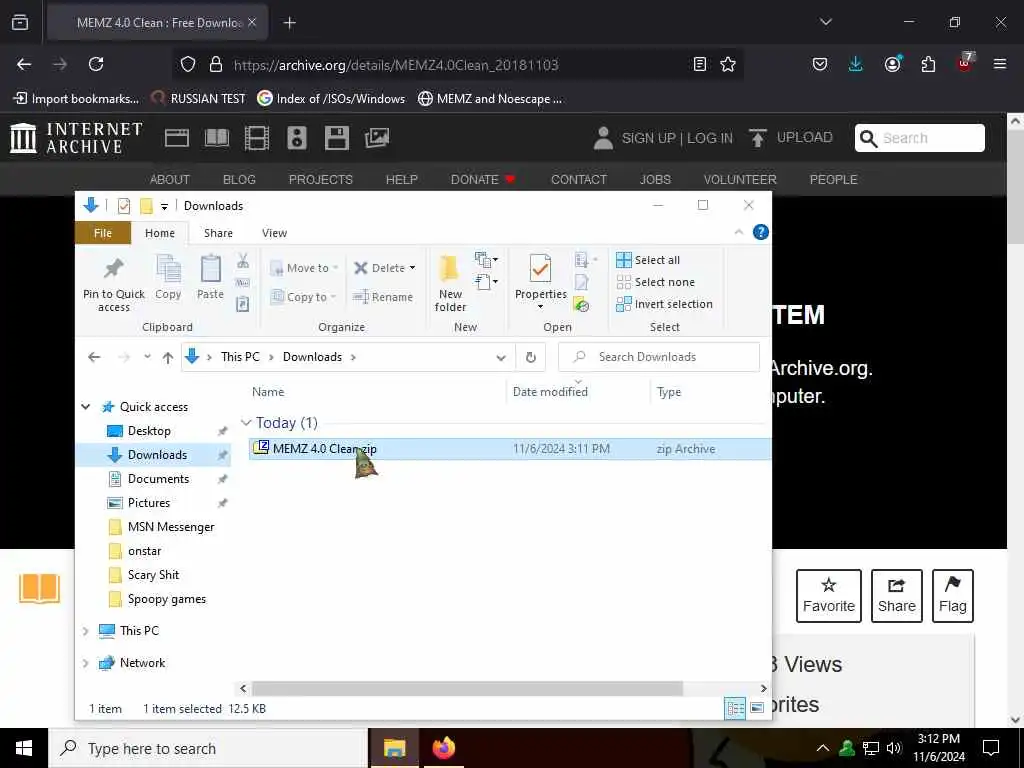Open Internet Archive audio speaker icon
1024x768 pixels.
click(296, 138)
